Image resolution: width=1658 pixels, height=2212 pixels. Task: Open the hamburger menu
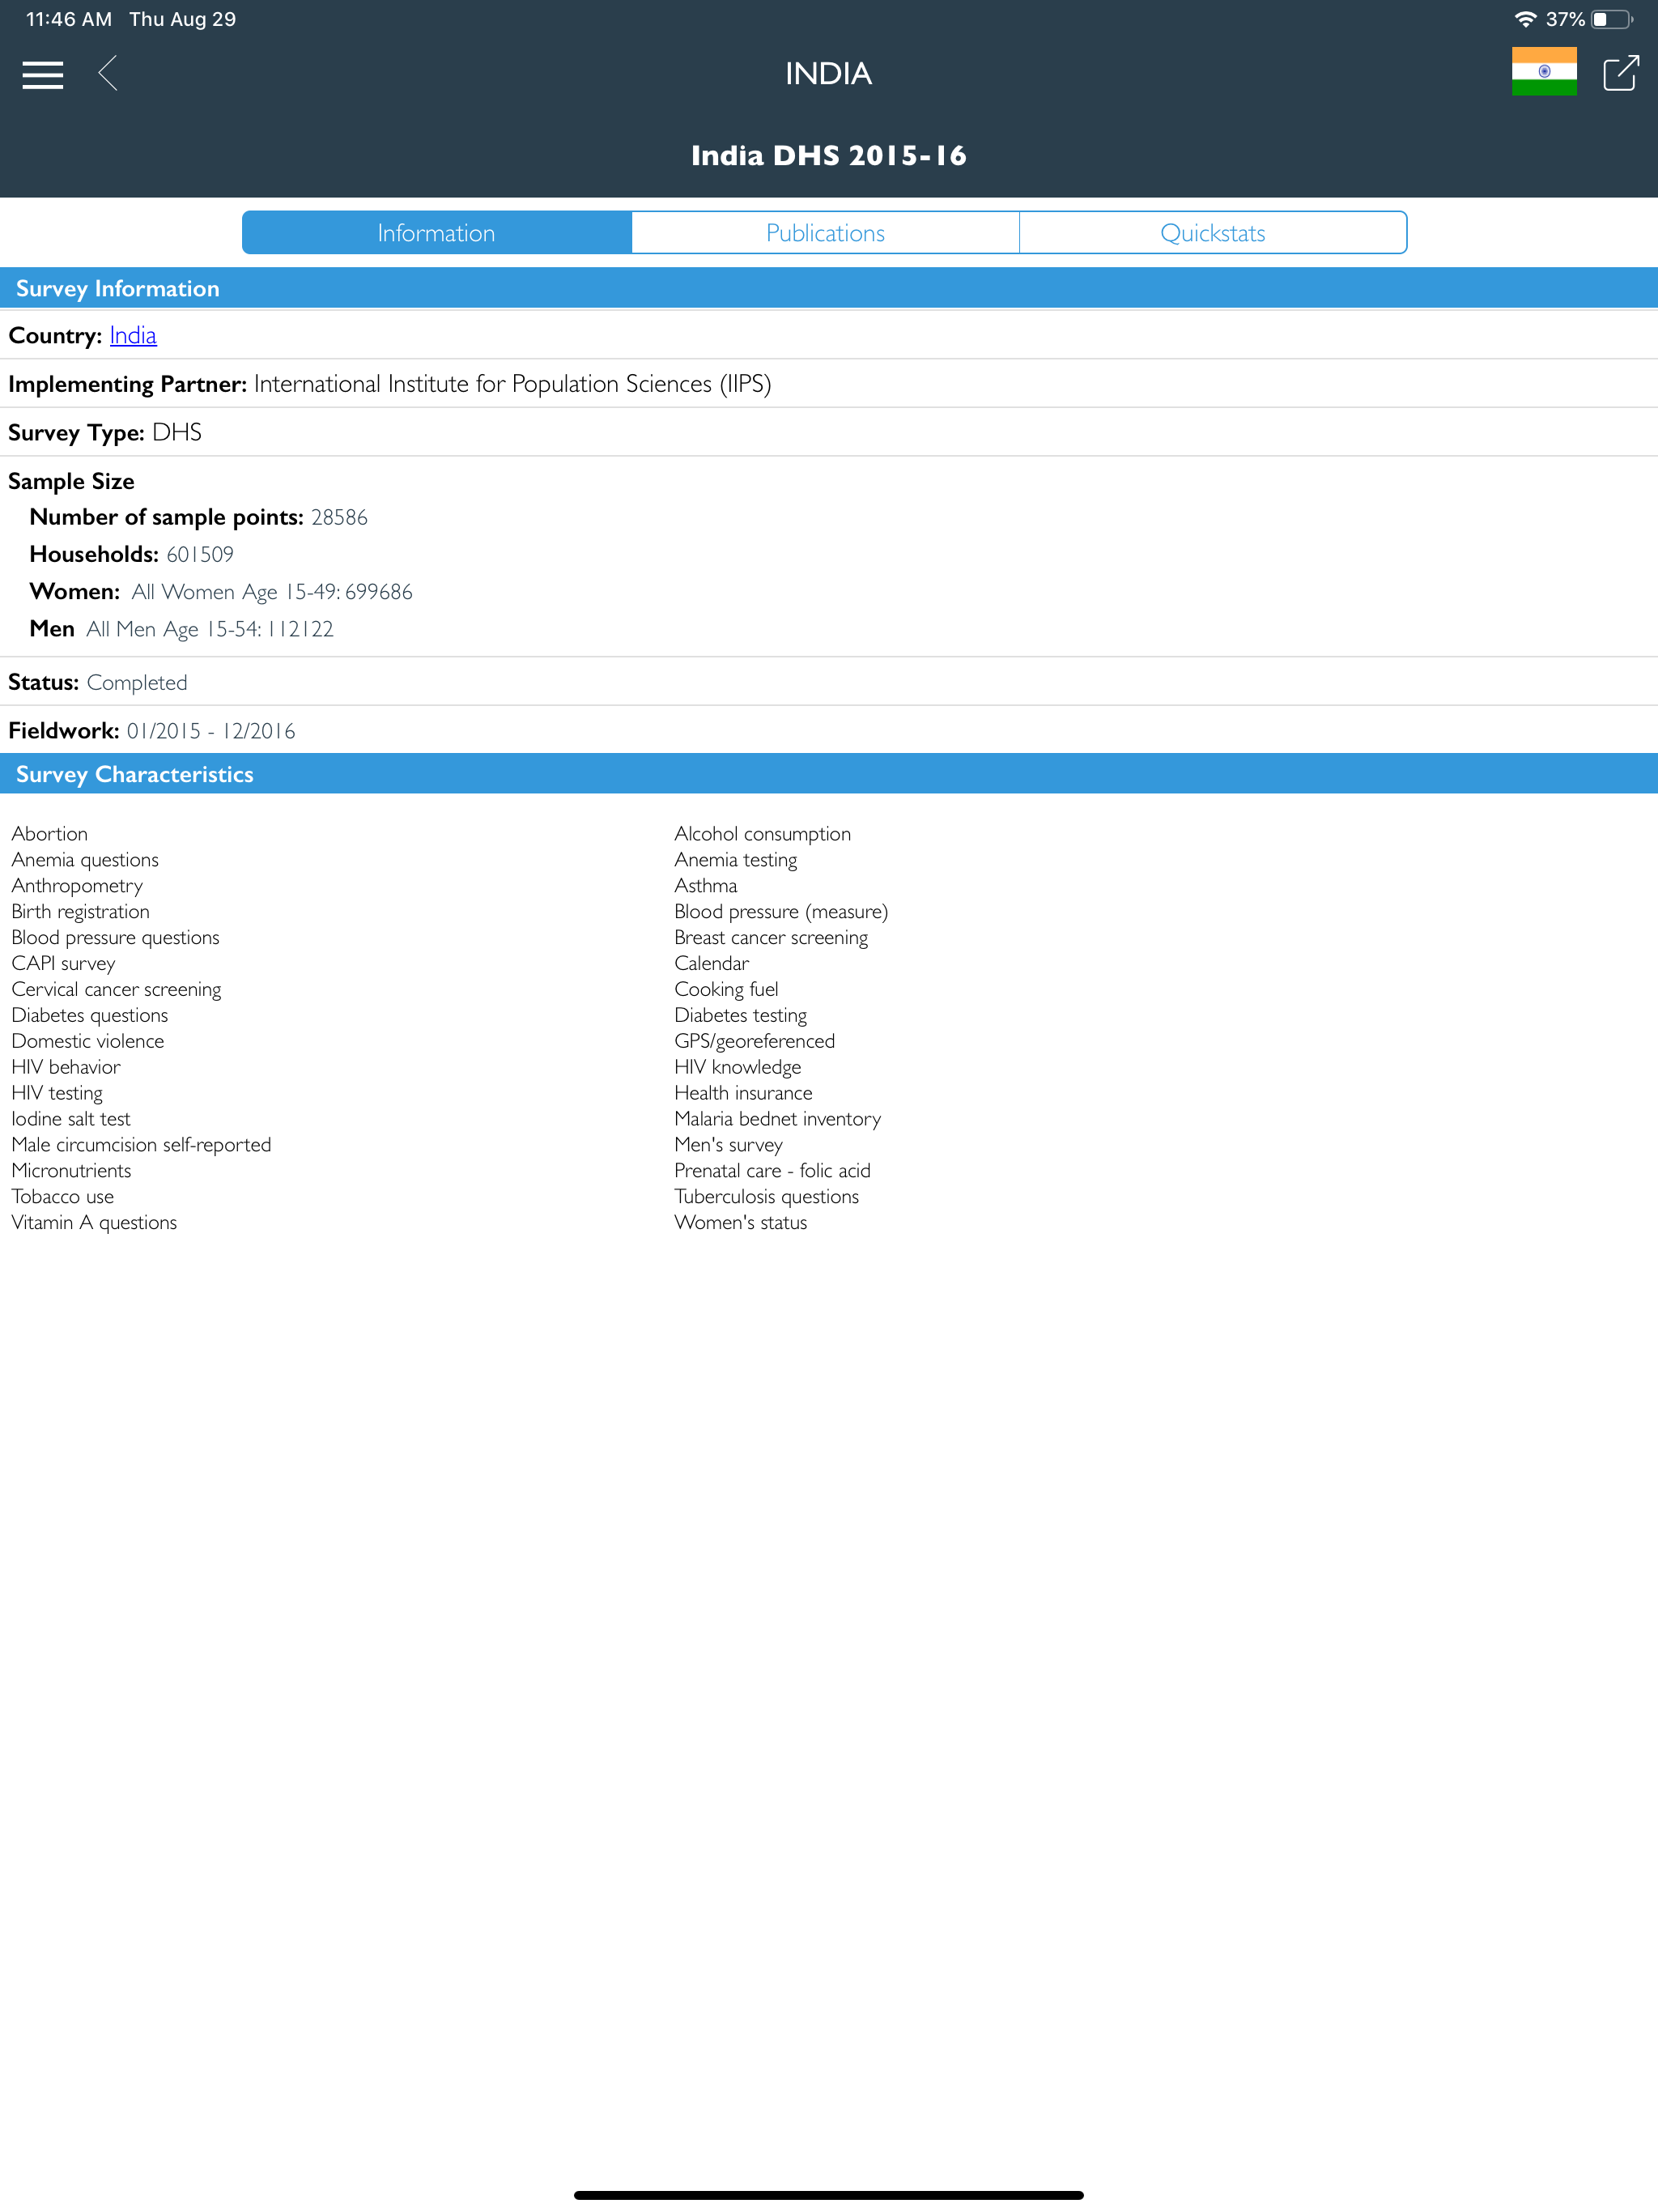point(43,75)
